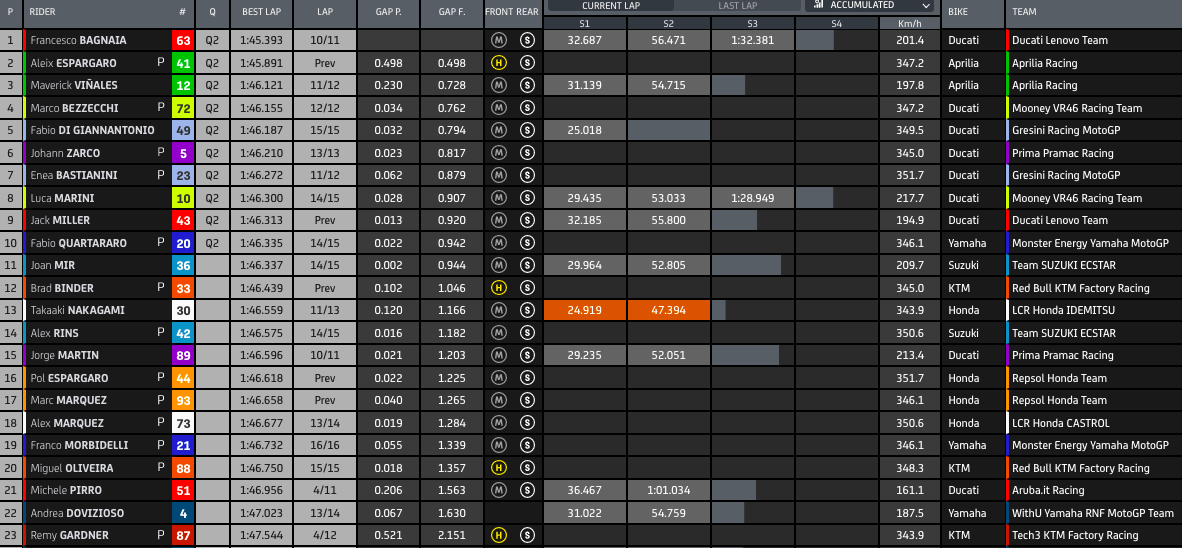Click Marc Marquez's front medium tyre icon
1182x548 pixels.
pos(498,400)
